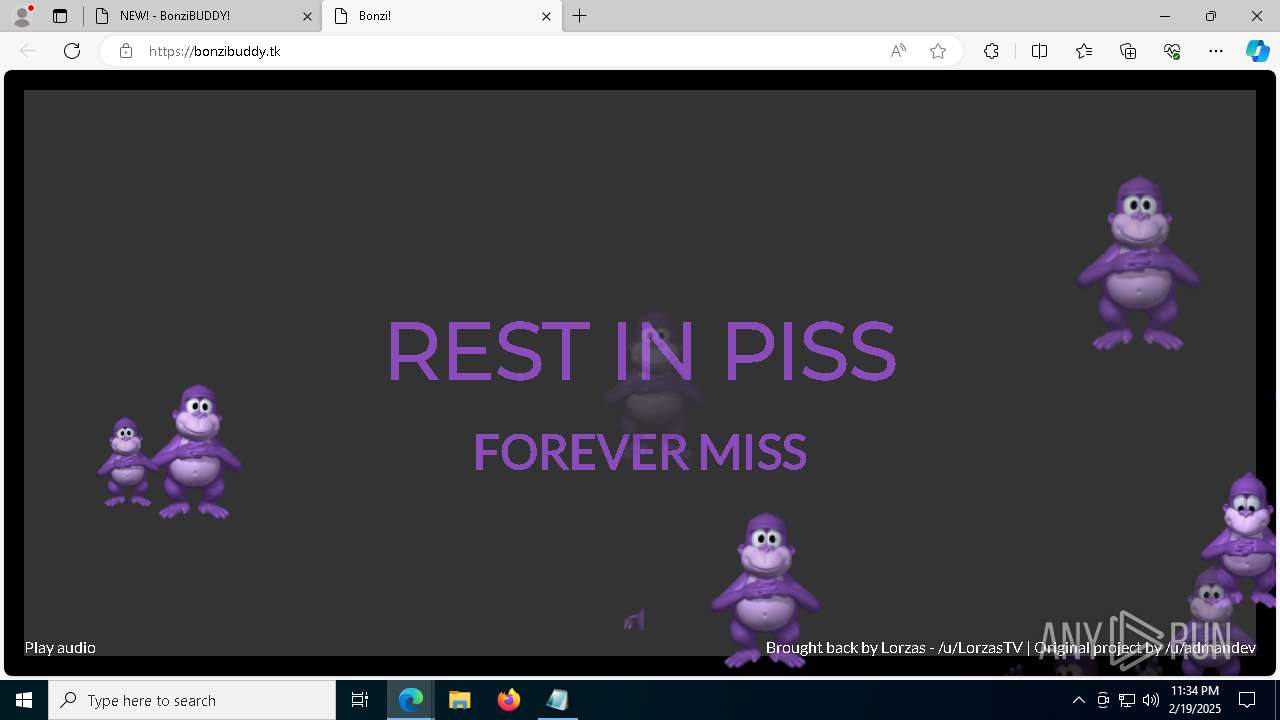Click the FOREVER MISS text
1280x720 pixels.
640,452
